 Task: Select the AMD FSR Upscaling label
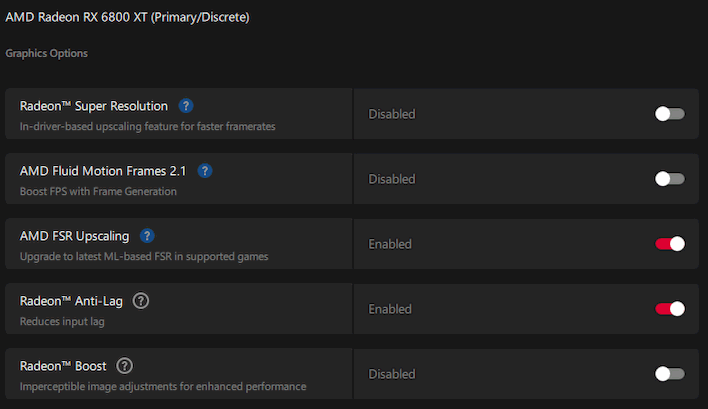[75, 236]
